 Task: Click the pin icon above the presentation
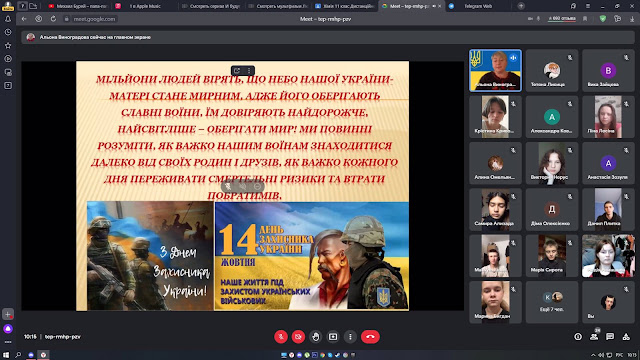point(237,71)
